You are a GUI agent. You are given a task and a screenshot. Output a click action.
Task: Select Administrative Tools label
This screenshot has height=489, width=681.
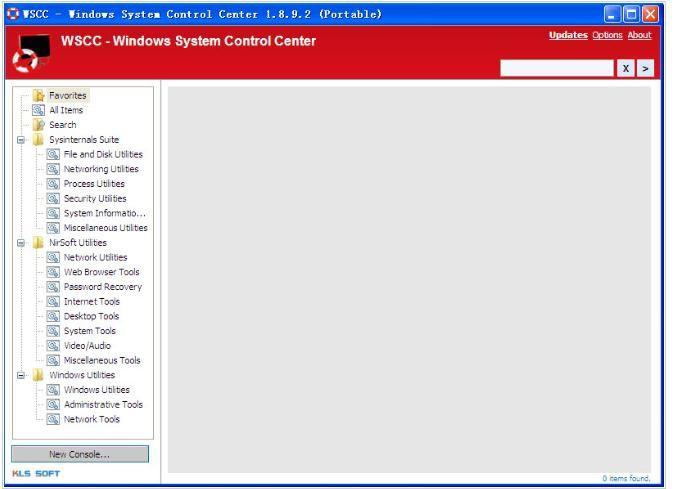tap(103, 405)
